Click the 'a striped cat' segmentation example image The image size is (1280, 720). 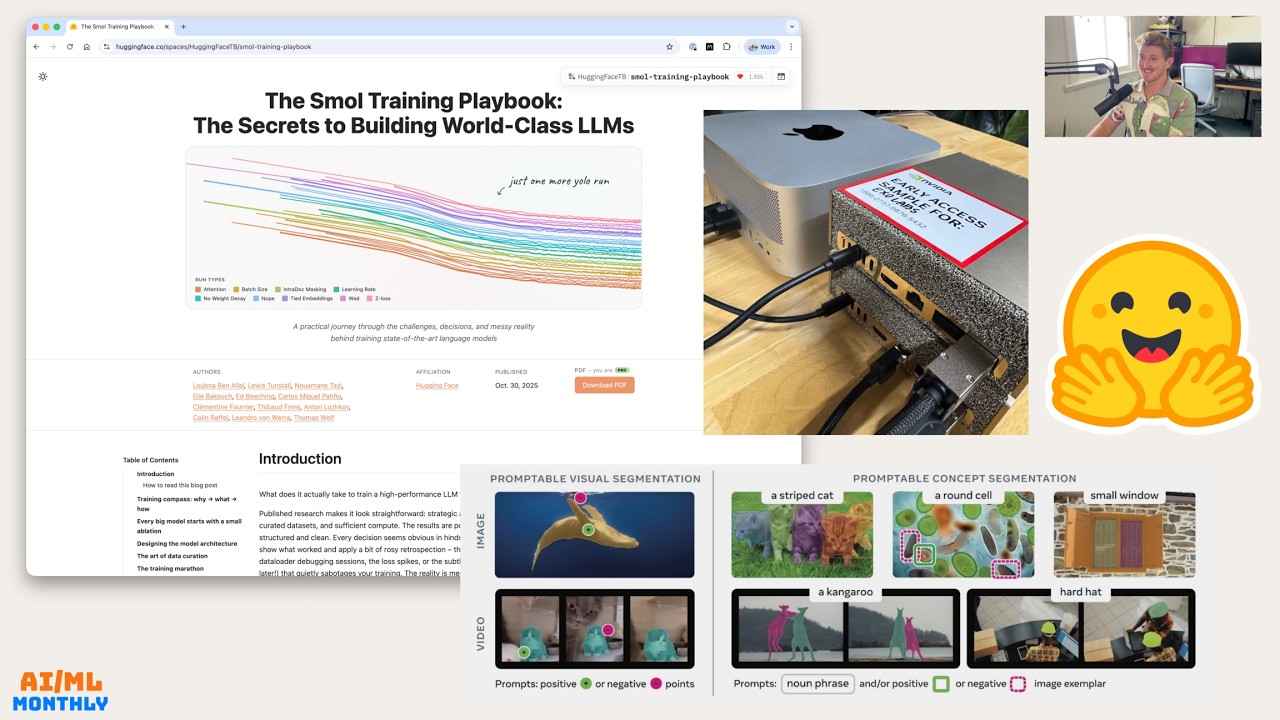pos(802,534)
